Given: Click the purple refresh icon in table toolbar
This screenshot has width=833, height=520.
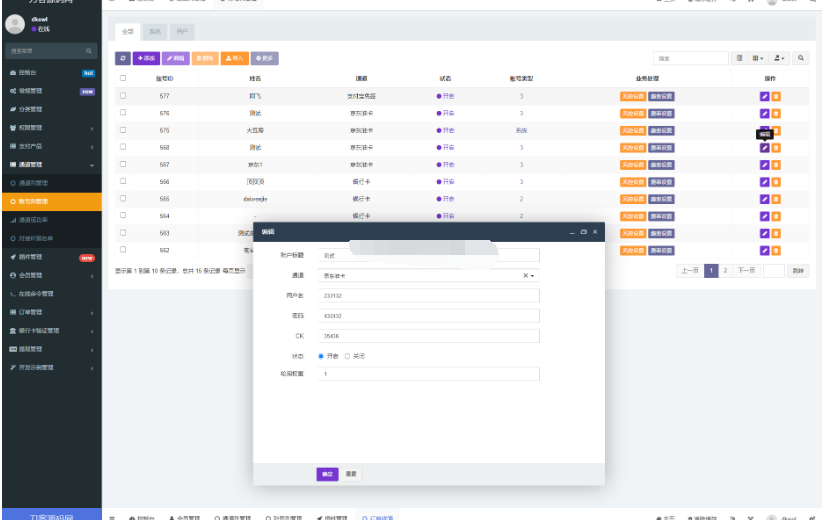Looking at the screenshot, I should tap(123, 59).
